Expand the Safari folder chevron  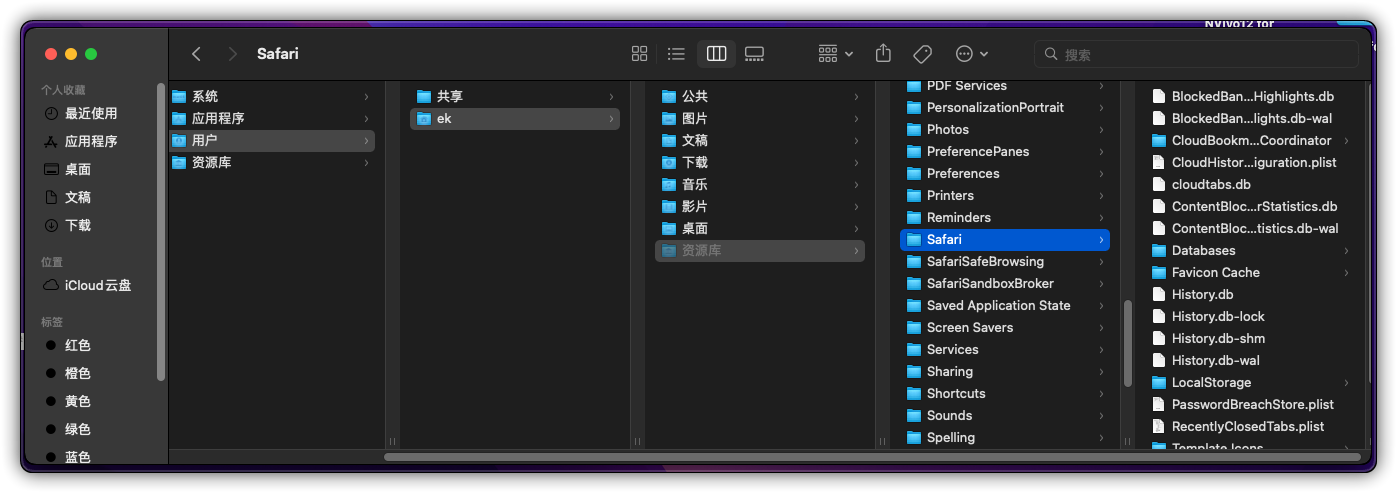coord(1101,239)
